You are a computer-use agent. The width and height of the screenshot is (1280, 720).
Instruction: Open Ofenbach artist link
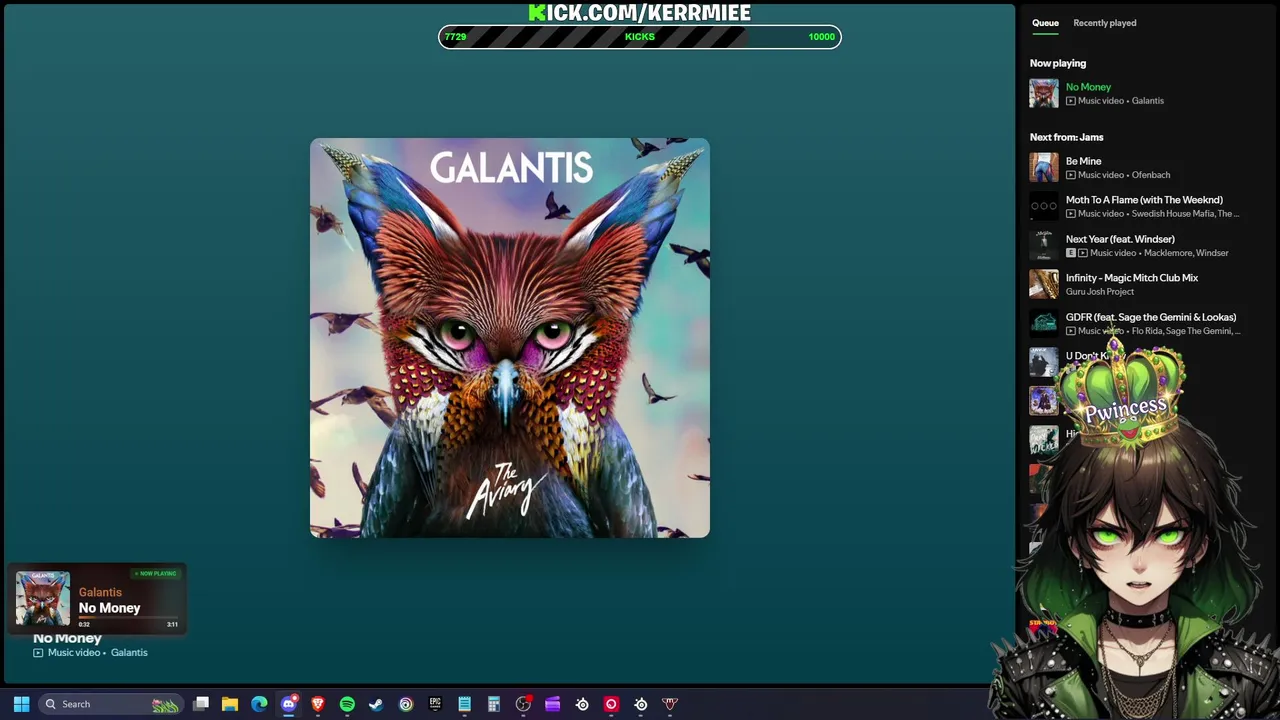pos(1151,175)
